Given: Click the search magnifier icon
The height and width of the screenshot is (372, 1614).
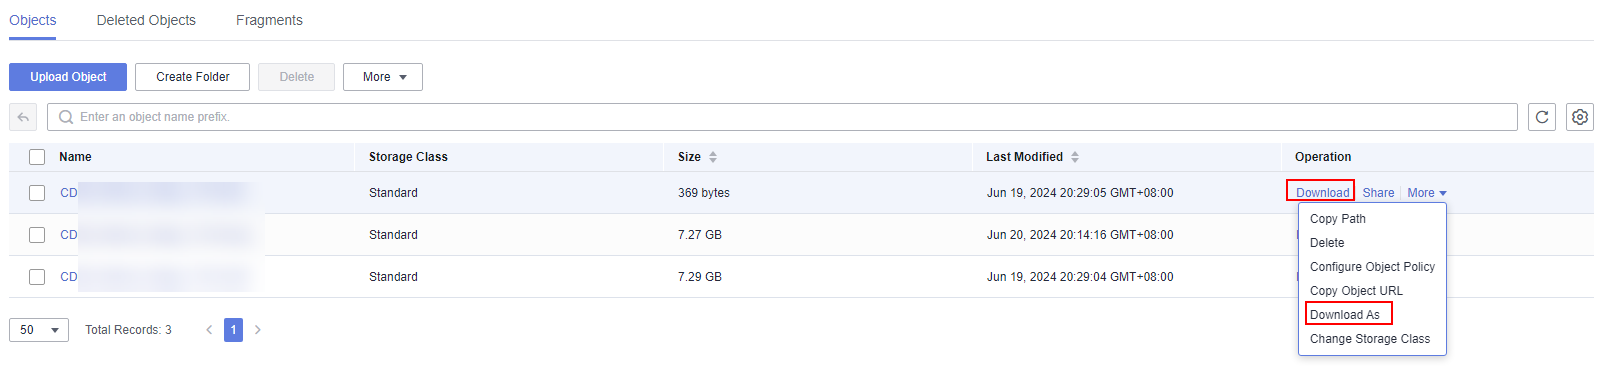Looking at the screenshot, I should [x=66, y=117].
